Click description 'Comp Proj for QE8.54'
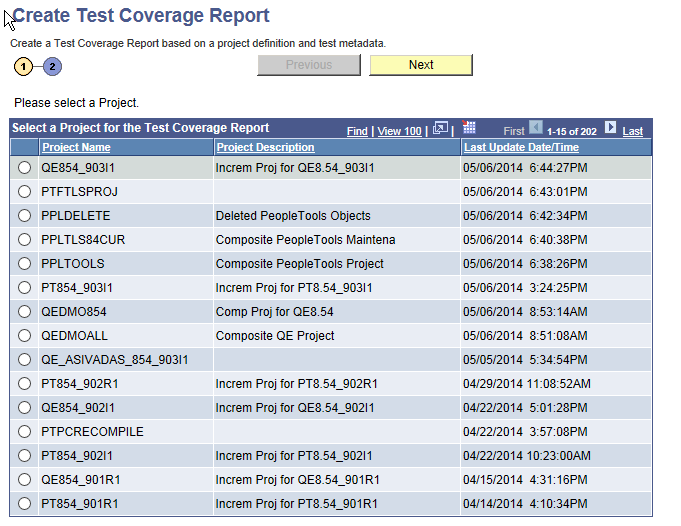 tap(274, 312)
